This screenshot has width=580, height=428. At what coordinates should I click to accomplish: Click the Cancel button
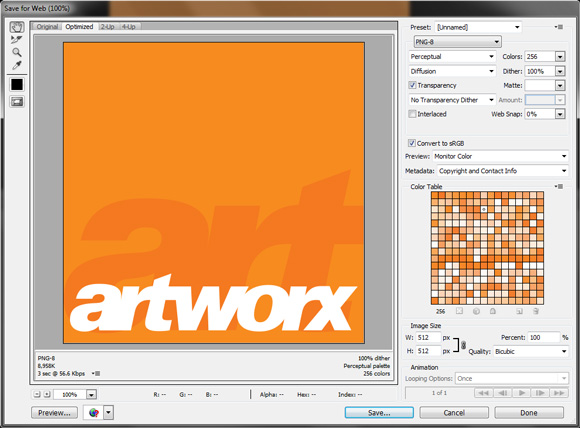point(454,413)
